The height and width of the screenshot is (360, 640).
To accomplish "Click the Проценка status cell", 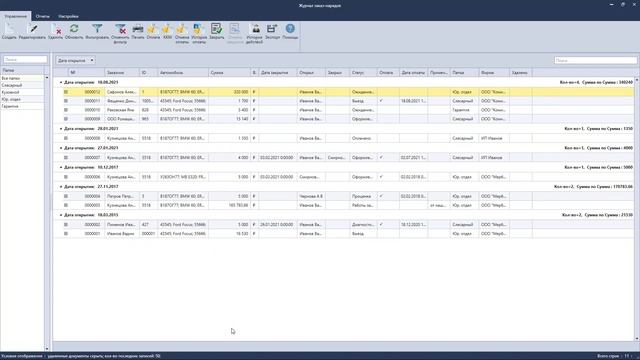I will [x=363, y=196].
